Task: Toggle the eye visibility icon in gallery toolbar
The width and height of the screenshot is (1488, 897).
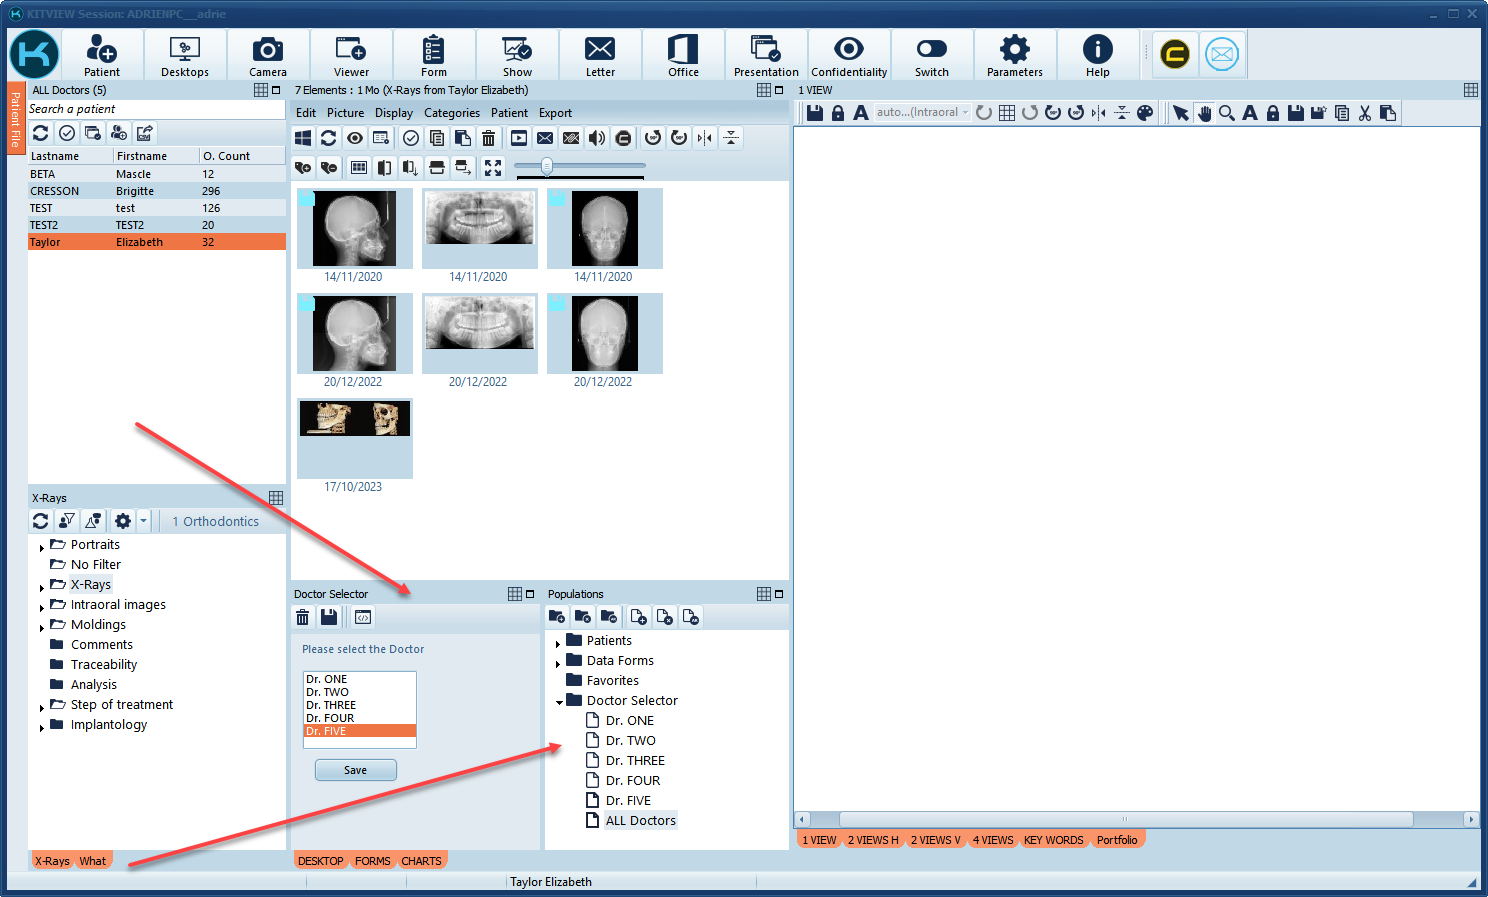Action: coord(355,138)
